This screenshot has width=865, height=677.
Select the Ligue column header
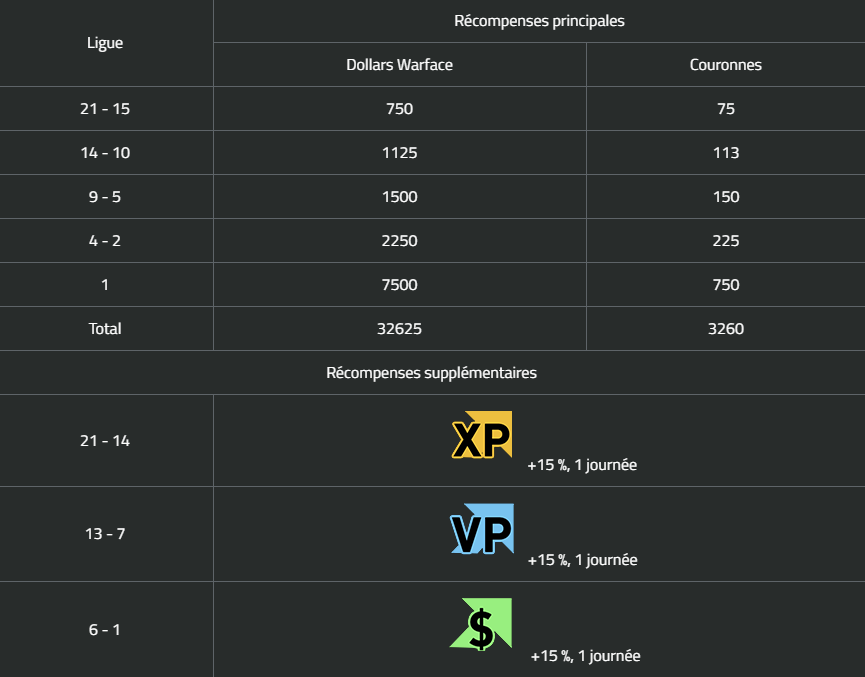pos(105,43)
